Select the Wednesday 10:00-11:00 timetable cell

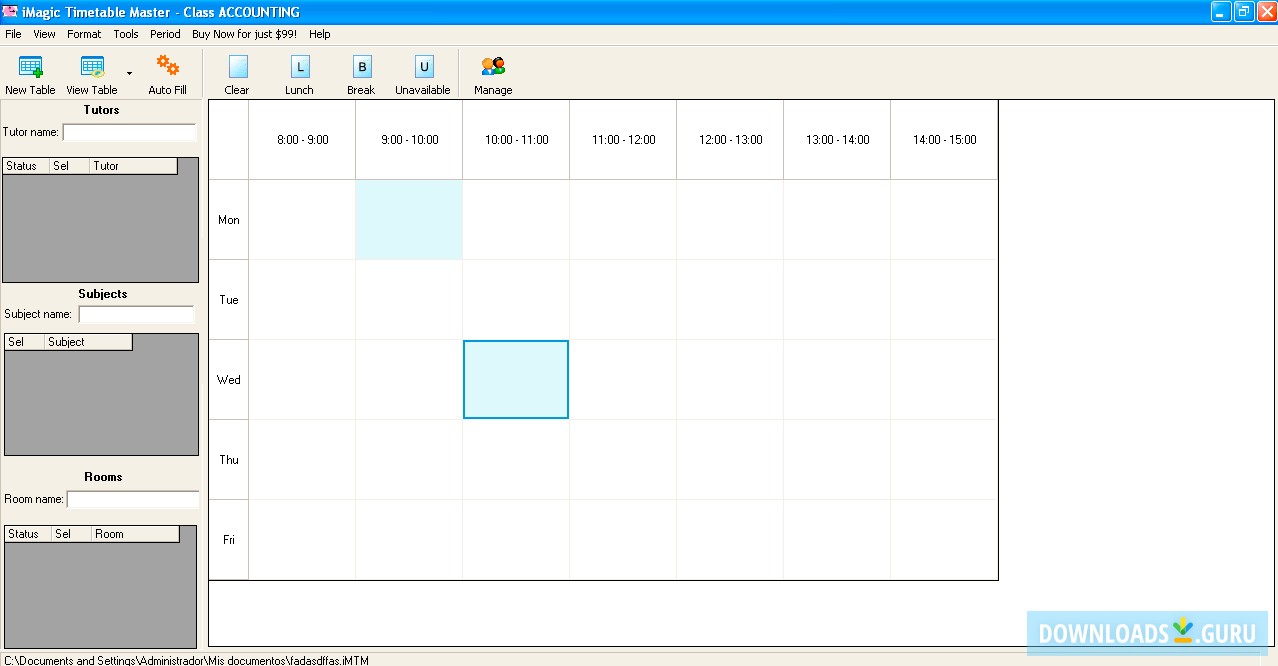pos(515,379)
